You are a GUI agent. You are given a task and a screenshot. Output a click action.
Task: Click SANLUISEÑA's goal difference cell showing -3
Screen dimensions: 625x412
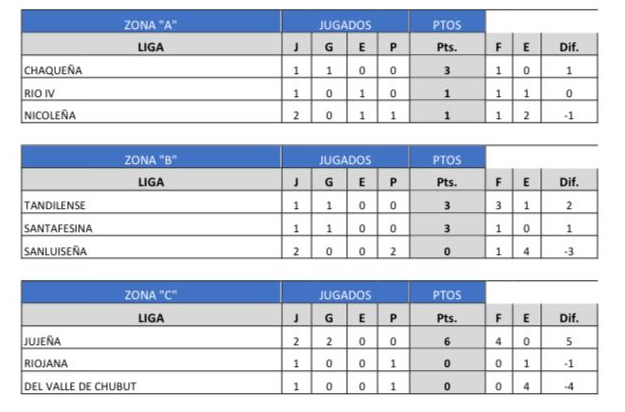point(569,247)
